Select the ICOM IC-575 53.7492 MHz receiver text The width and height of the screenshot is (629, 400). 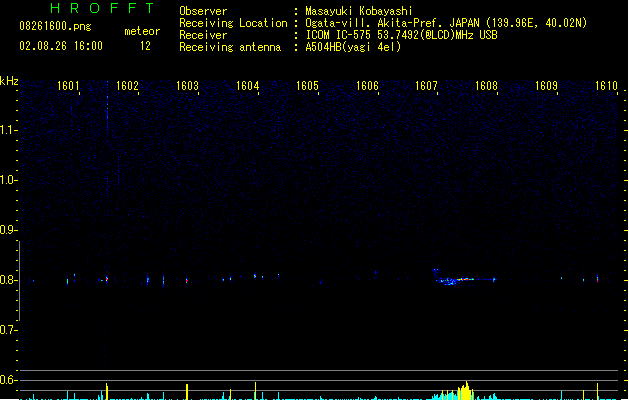(x=402, y=35)
